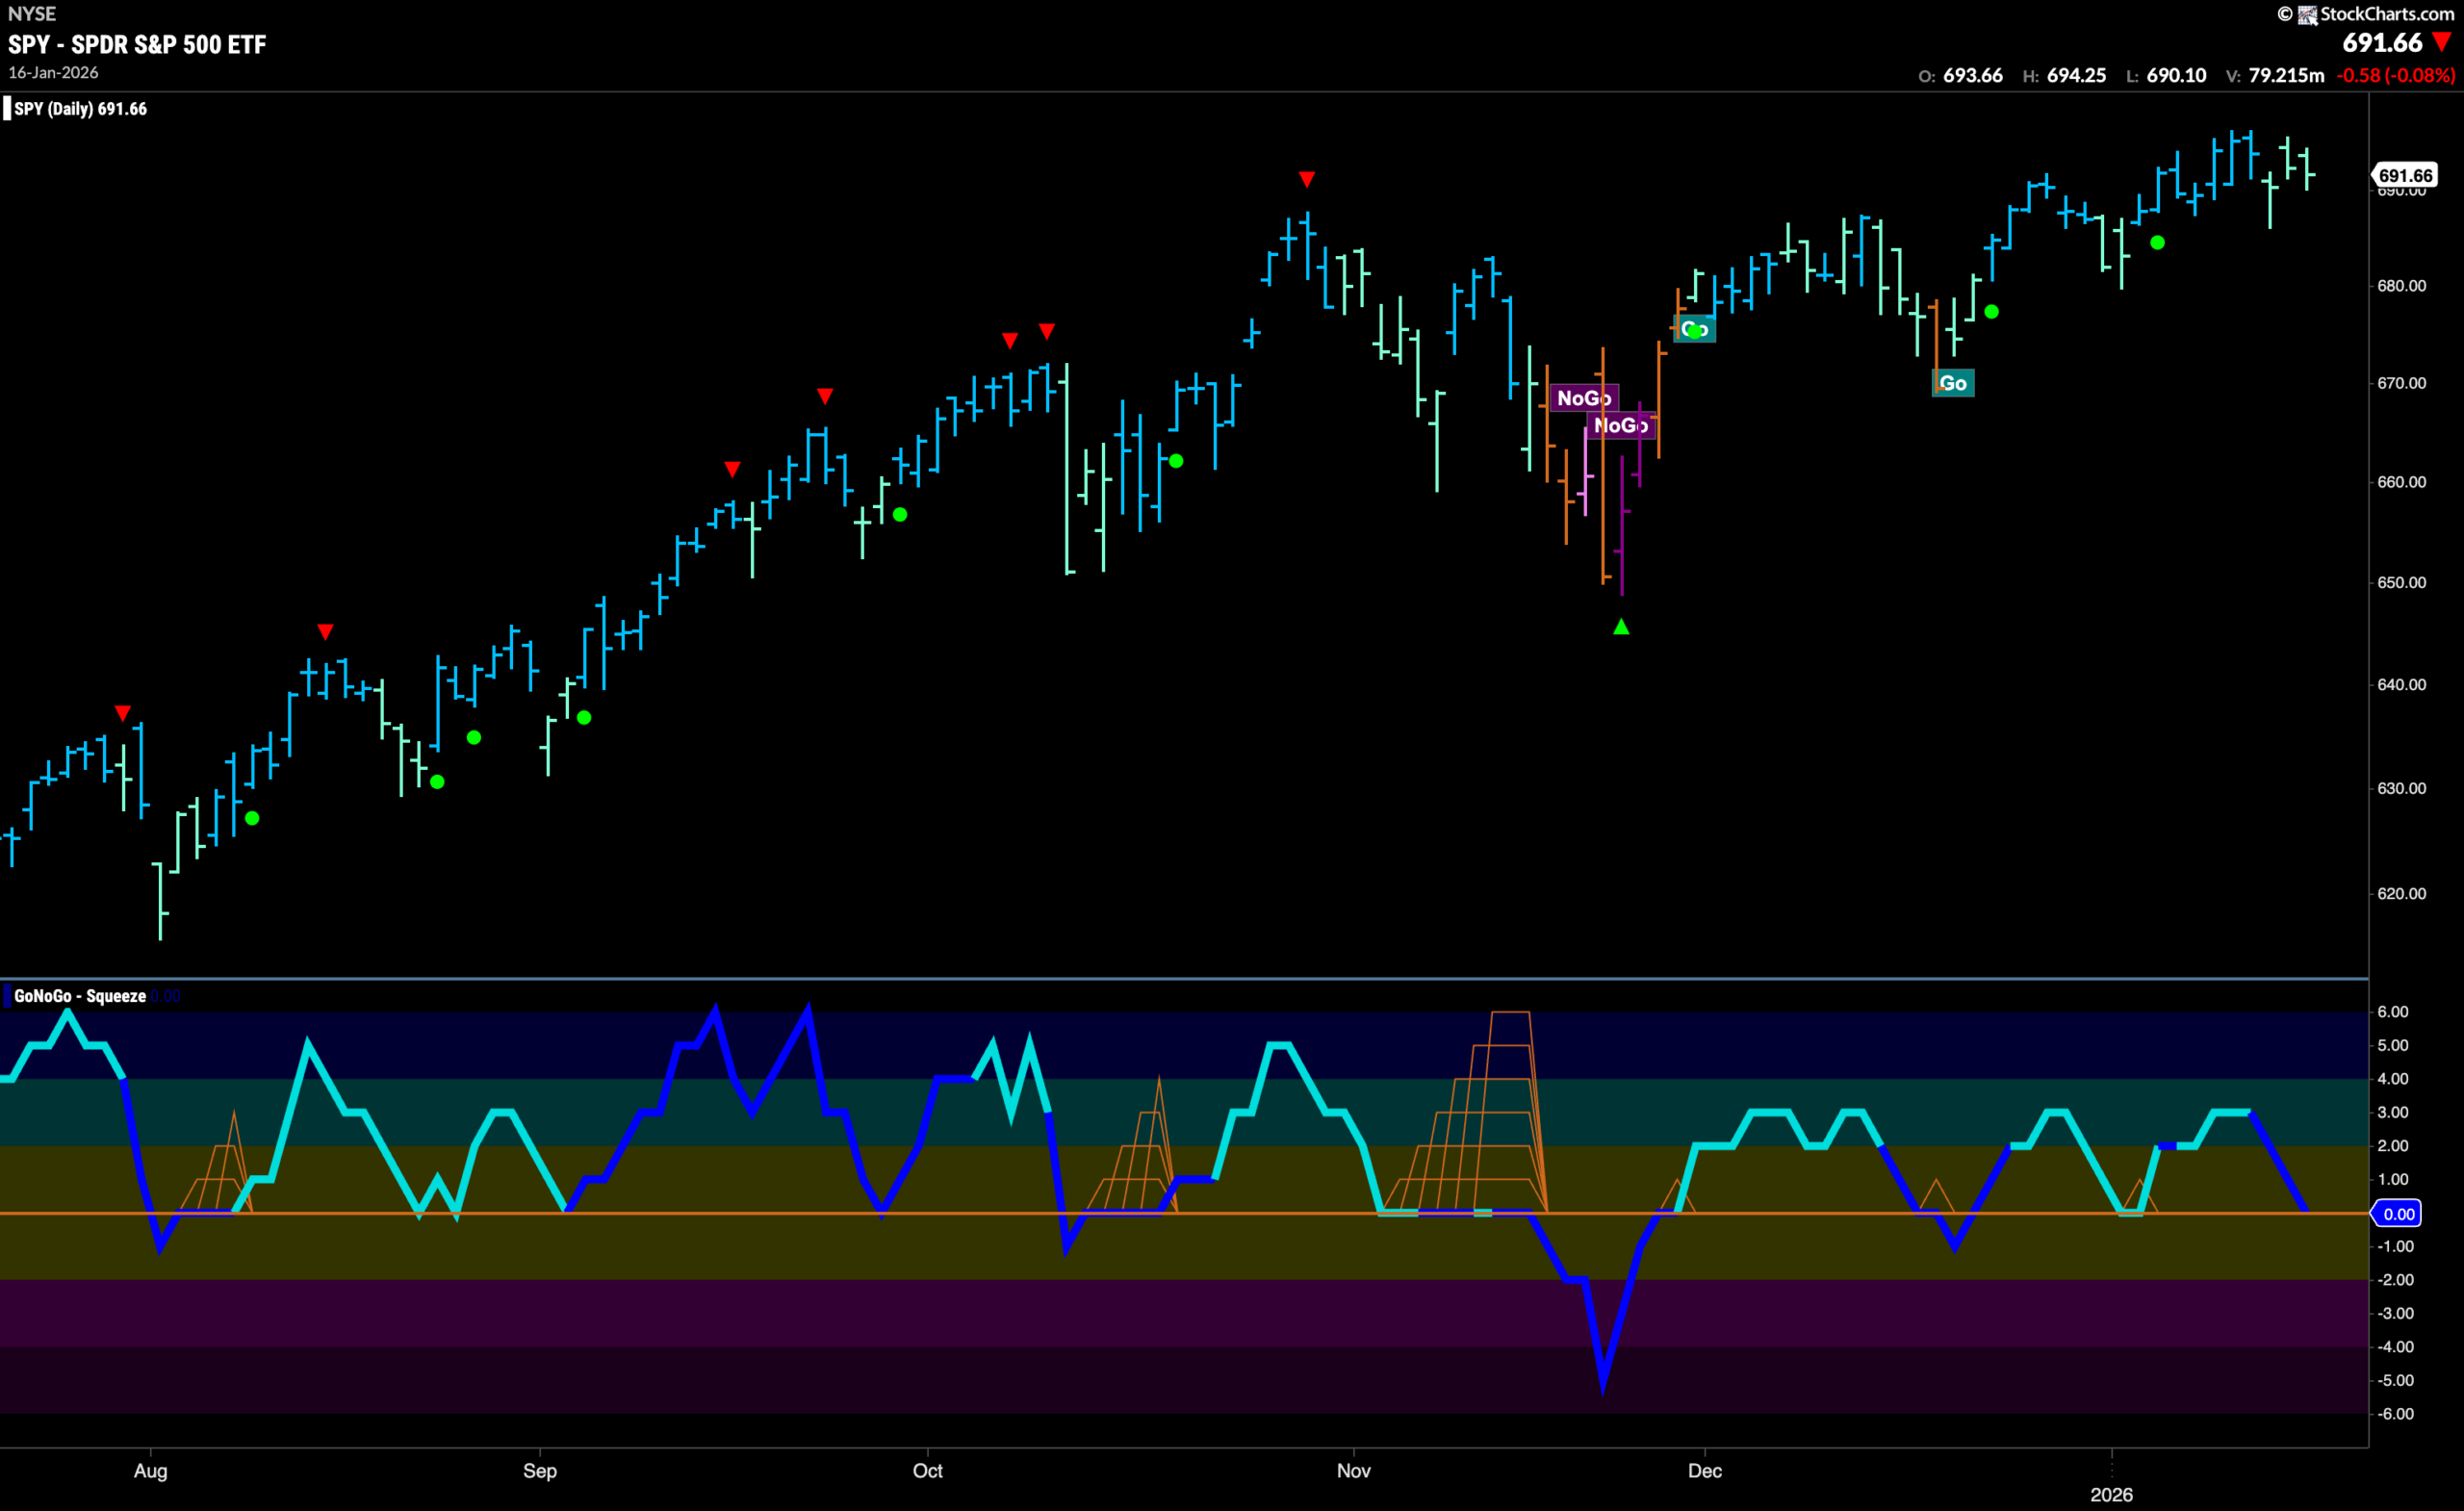Click the 650.00 price axis label
Viewport: 2464px width, 1511px height.
coord(2401,583)
